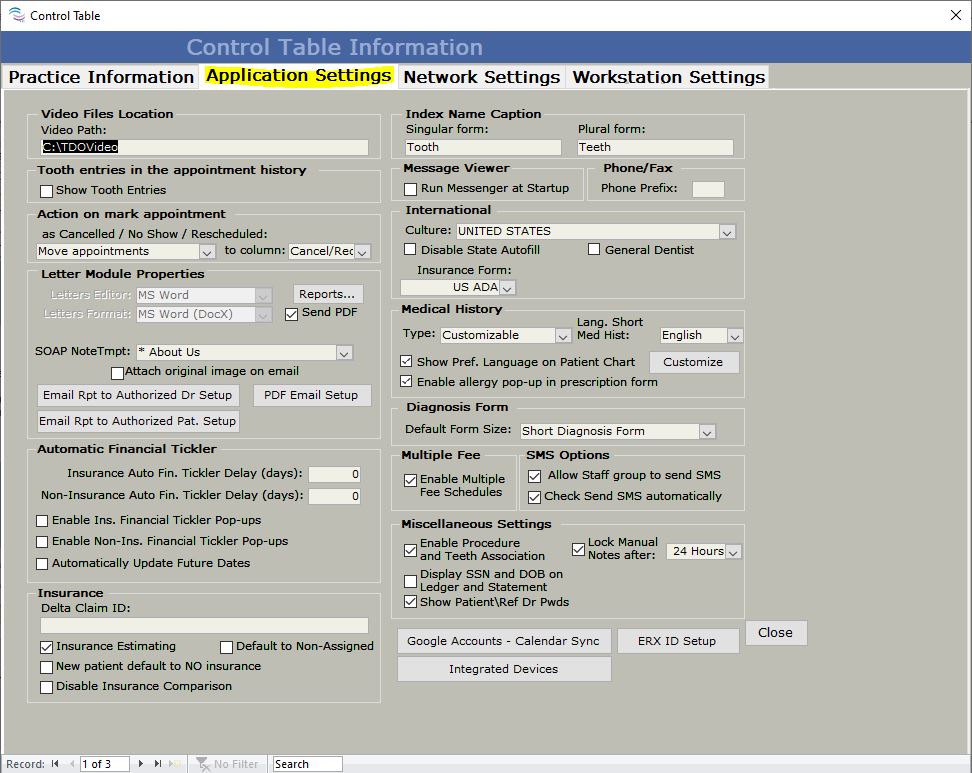The height and width of the screenshot is (773, 972).
Task: Open SOAP NoteTmpt dropdown
Action: pos(344,353)
